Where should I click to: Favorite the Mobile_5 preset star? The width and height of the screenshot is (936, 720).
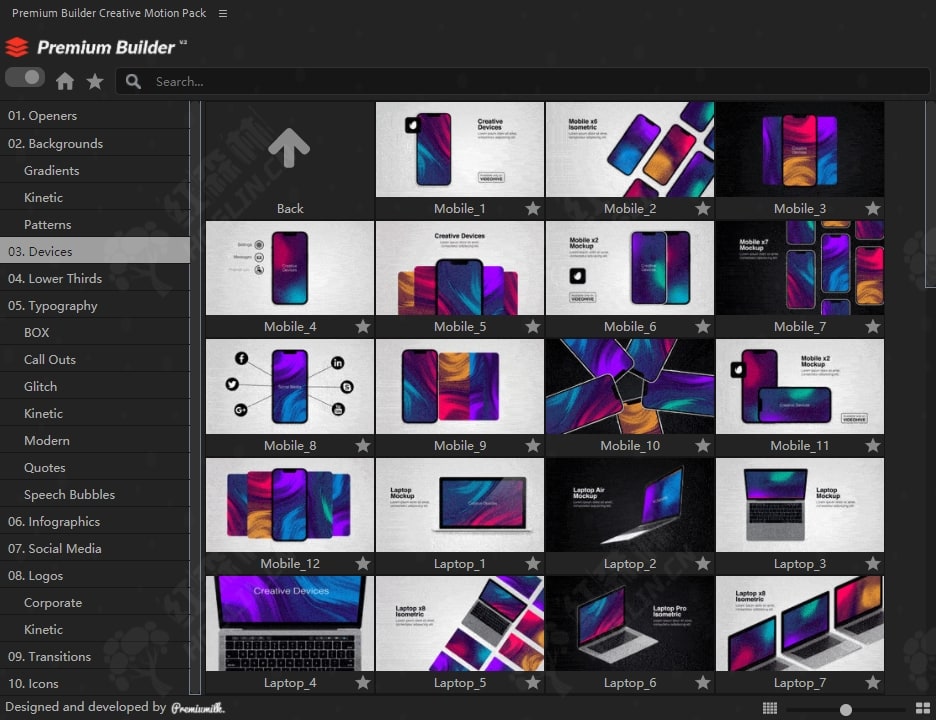click(x=532, y=327)
